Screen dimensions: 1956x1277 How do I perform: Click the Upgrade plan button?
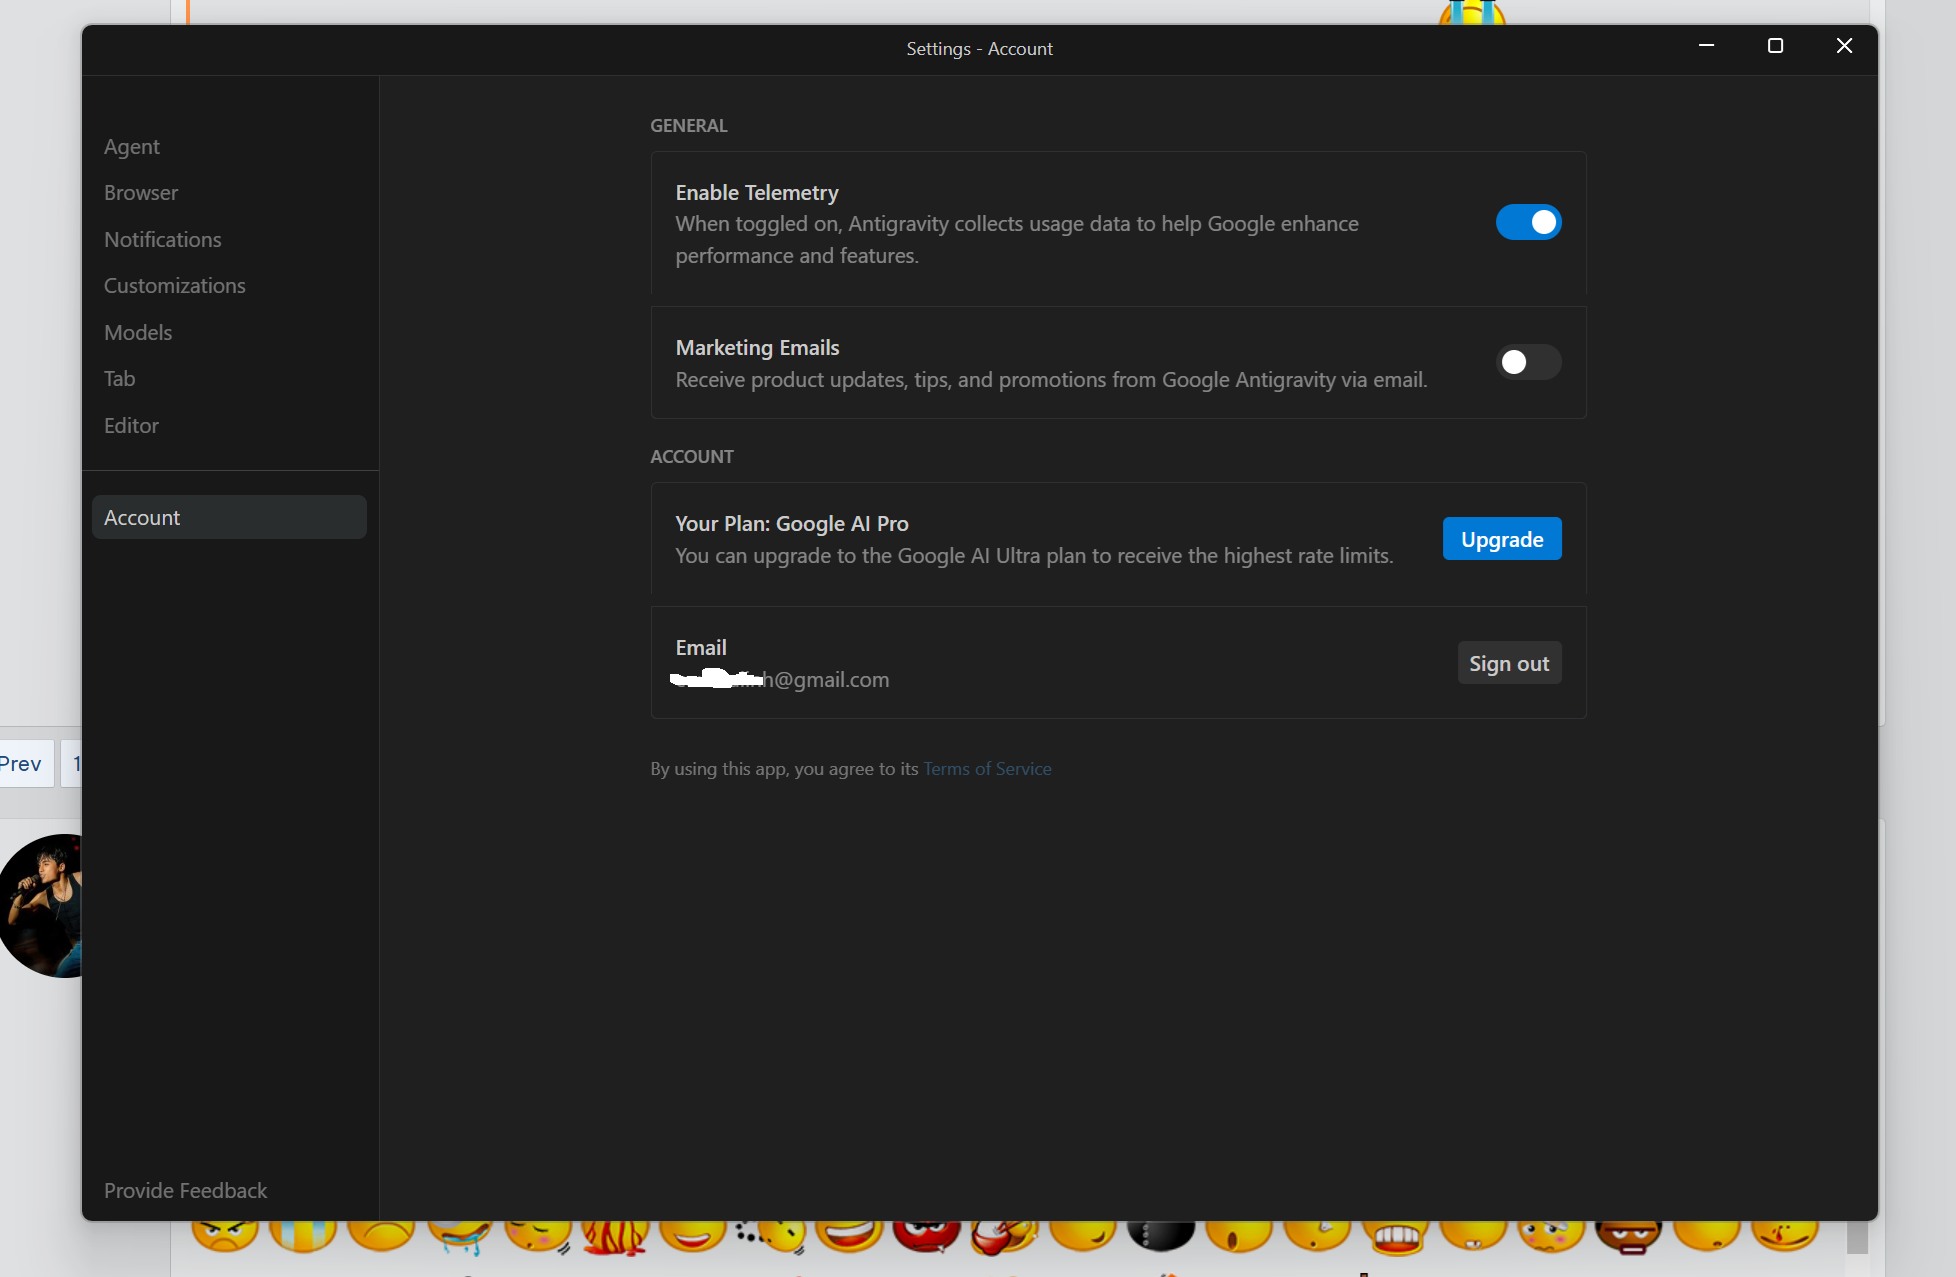[1502, 539]
